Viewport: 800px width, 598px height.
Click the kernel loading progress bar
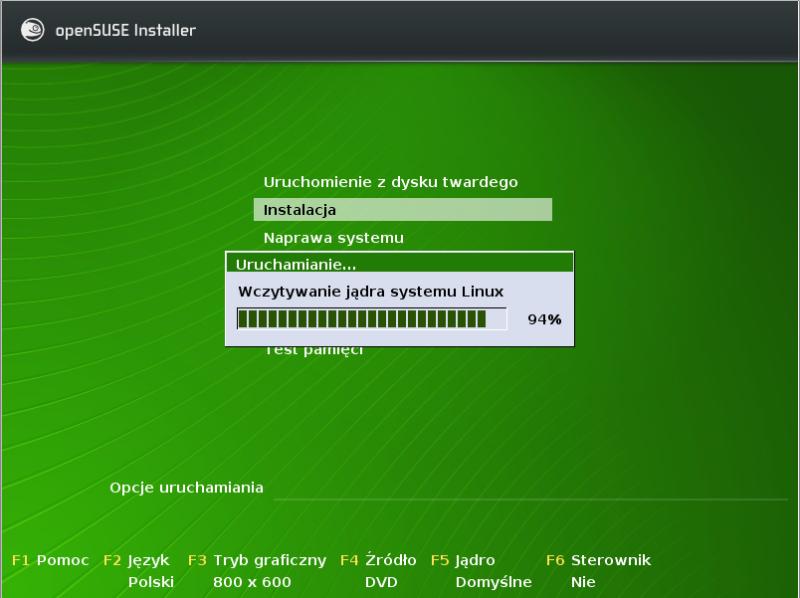coord(371,319)
